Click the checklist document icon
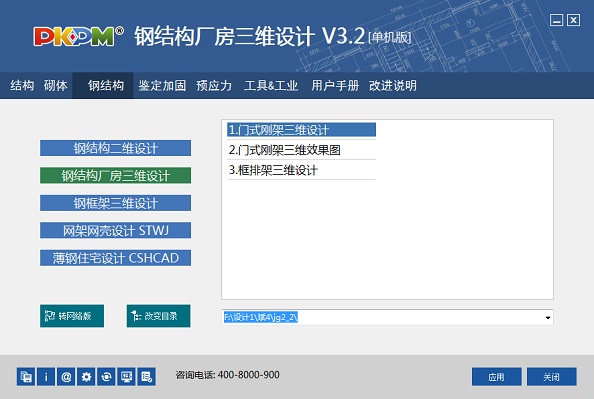Image resolution: width=594 pixels, height=399 pixels. click(147, 377)
